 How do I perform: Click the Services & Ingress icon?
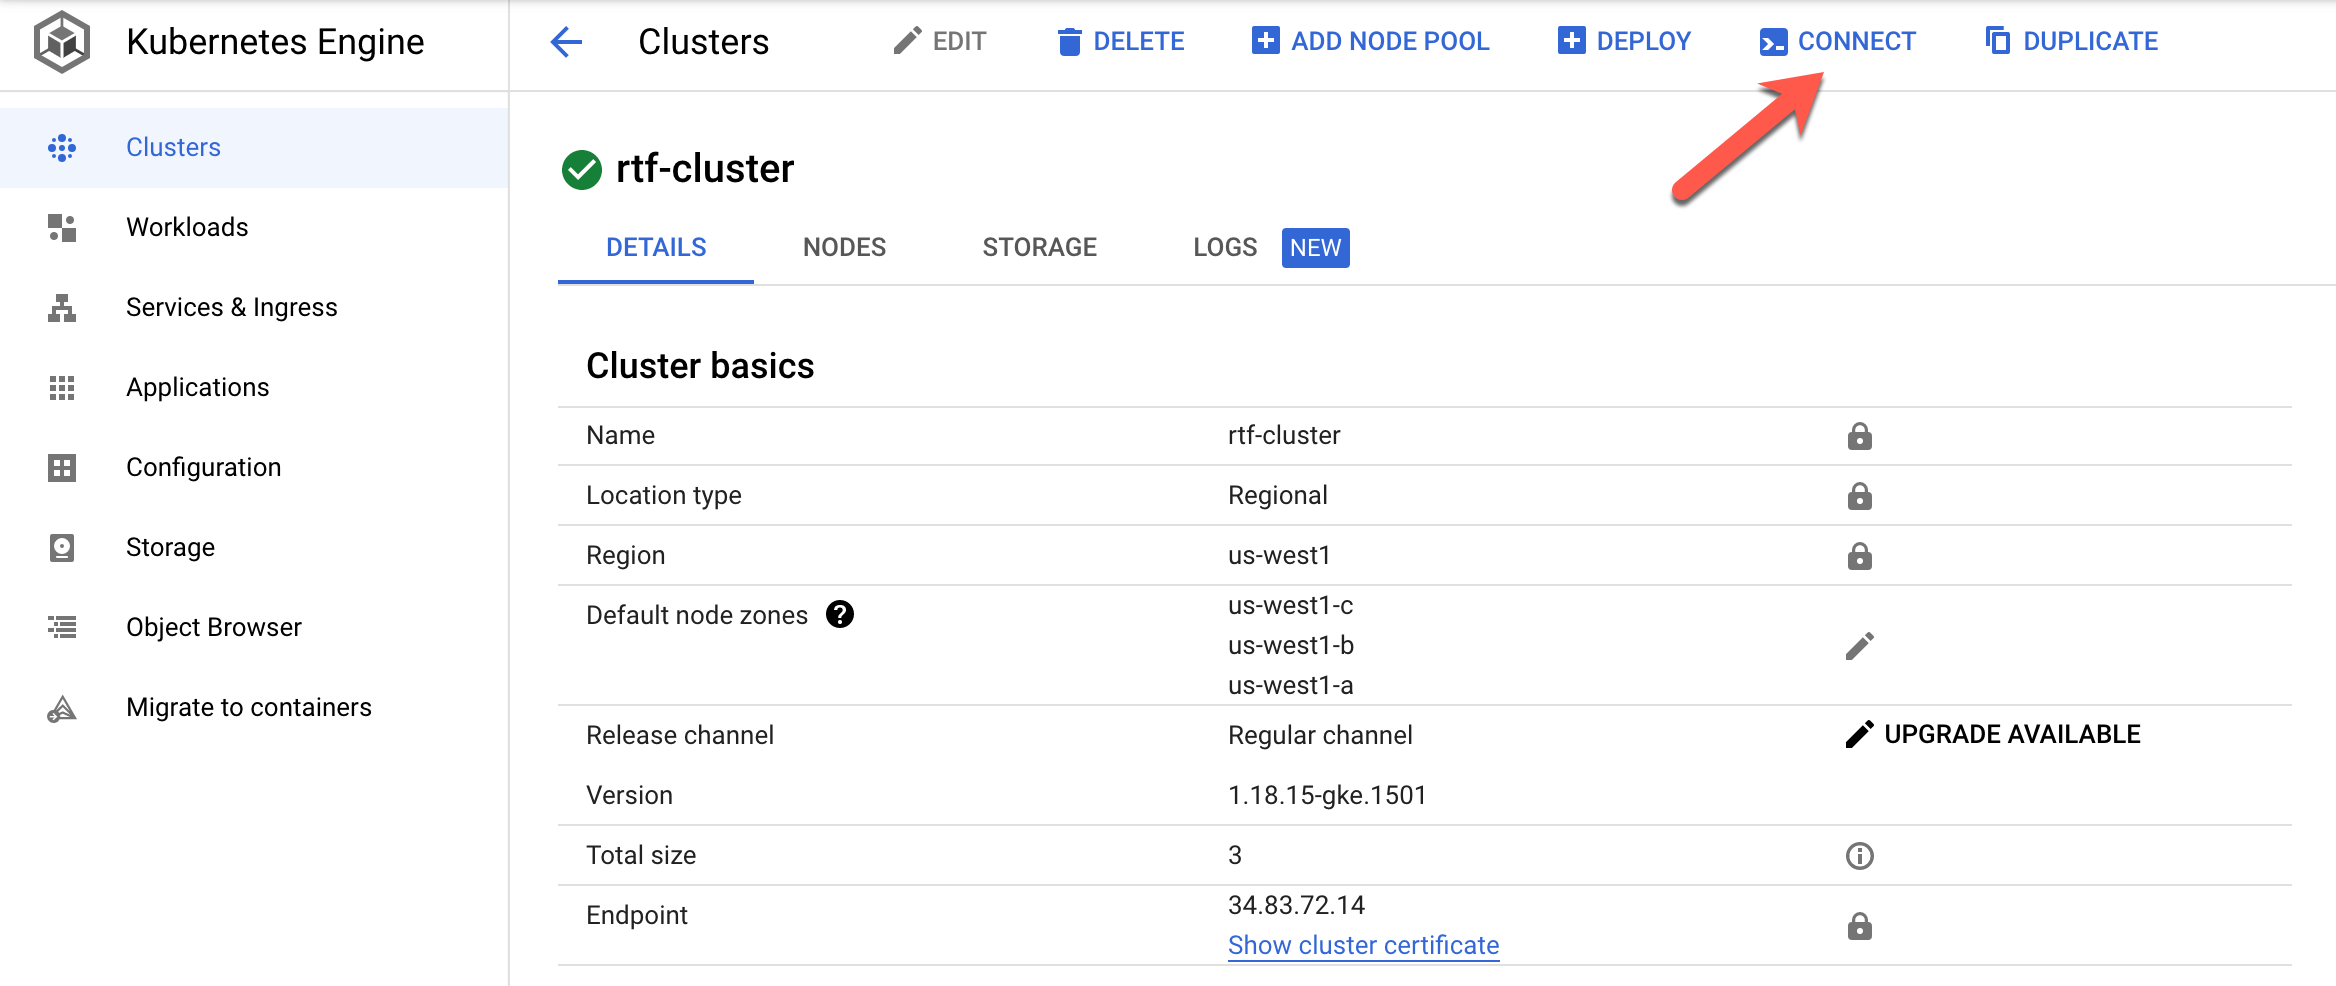(x=62, y=308)
